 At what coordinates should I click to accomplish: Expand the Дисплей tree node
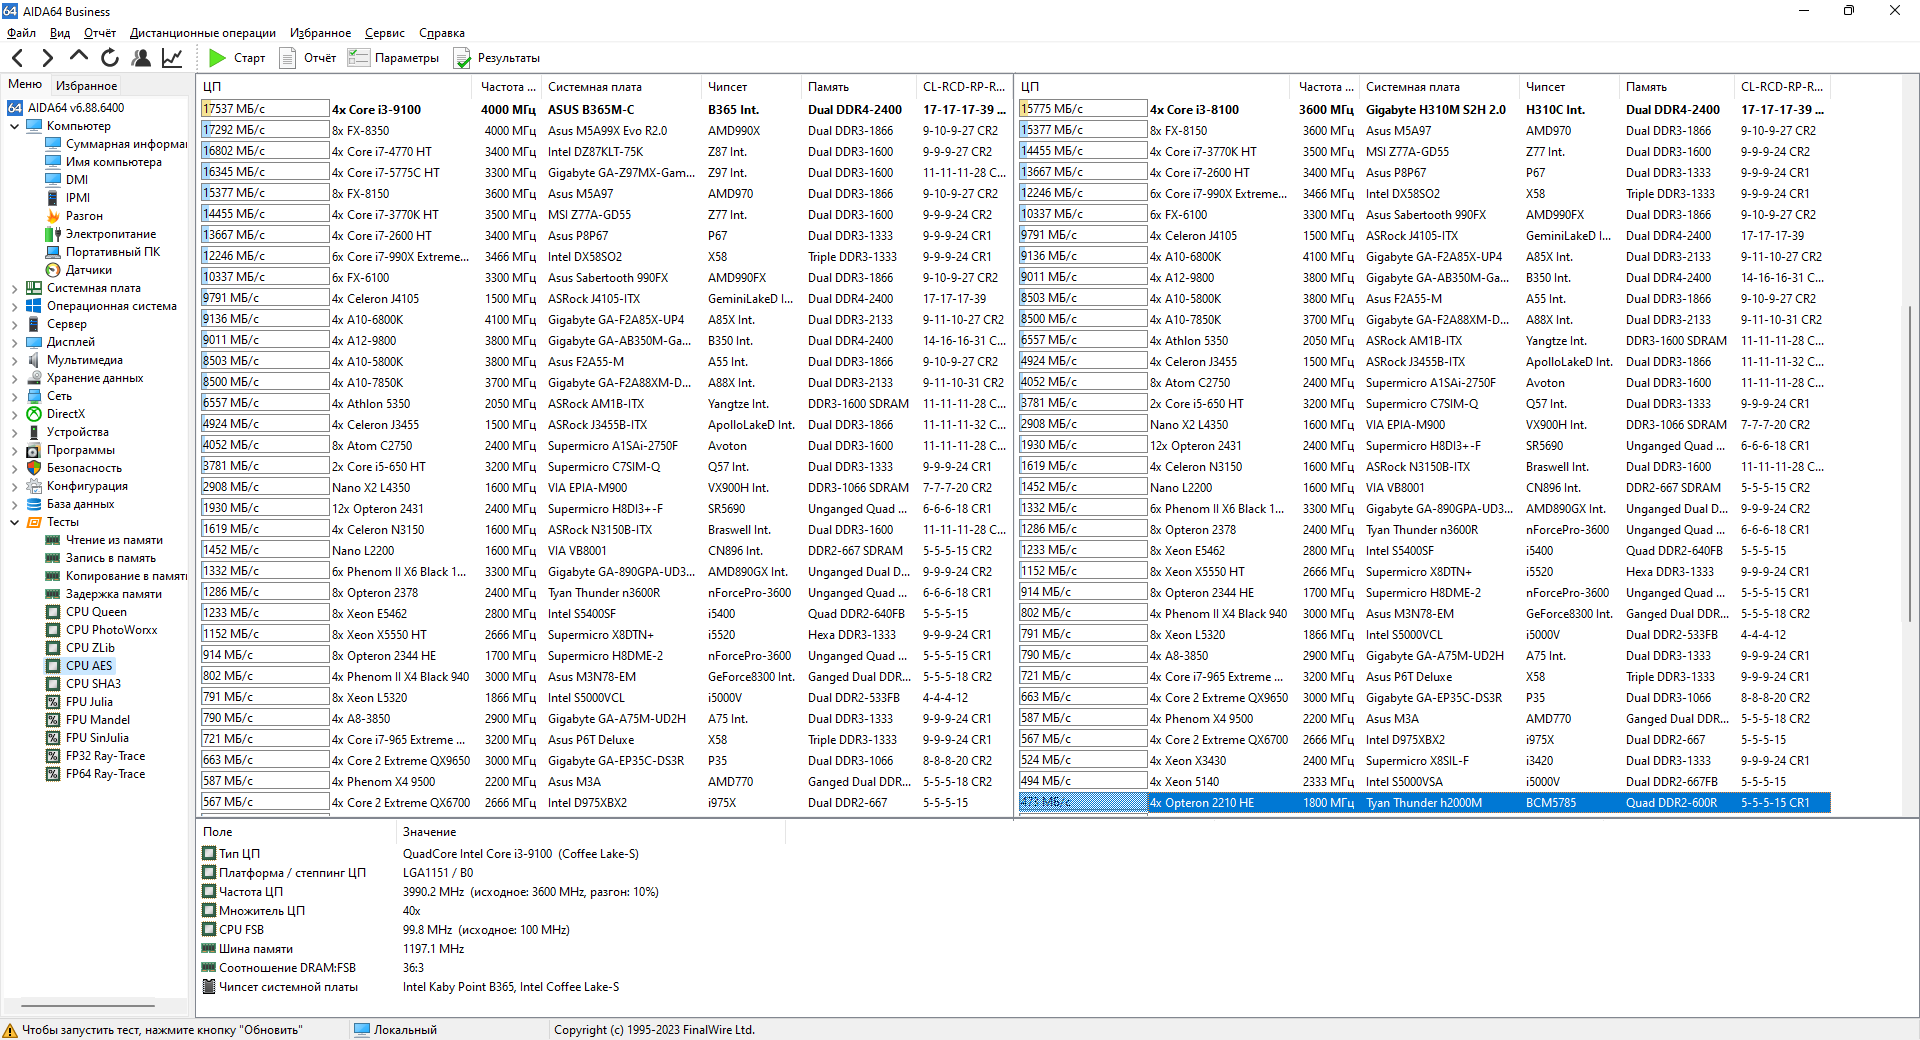[14, 342]
